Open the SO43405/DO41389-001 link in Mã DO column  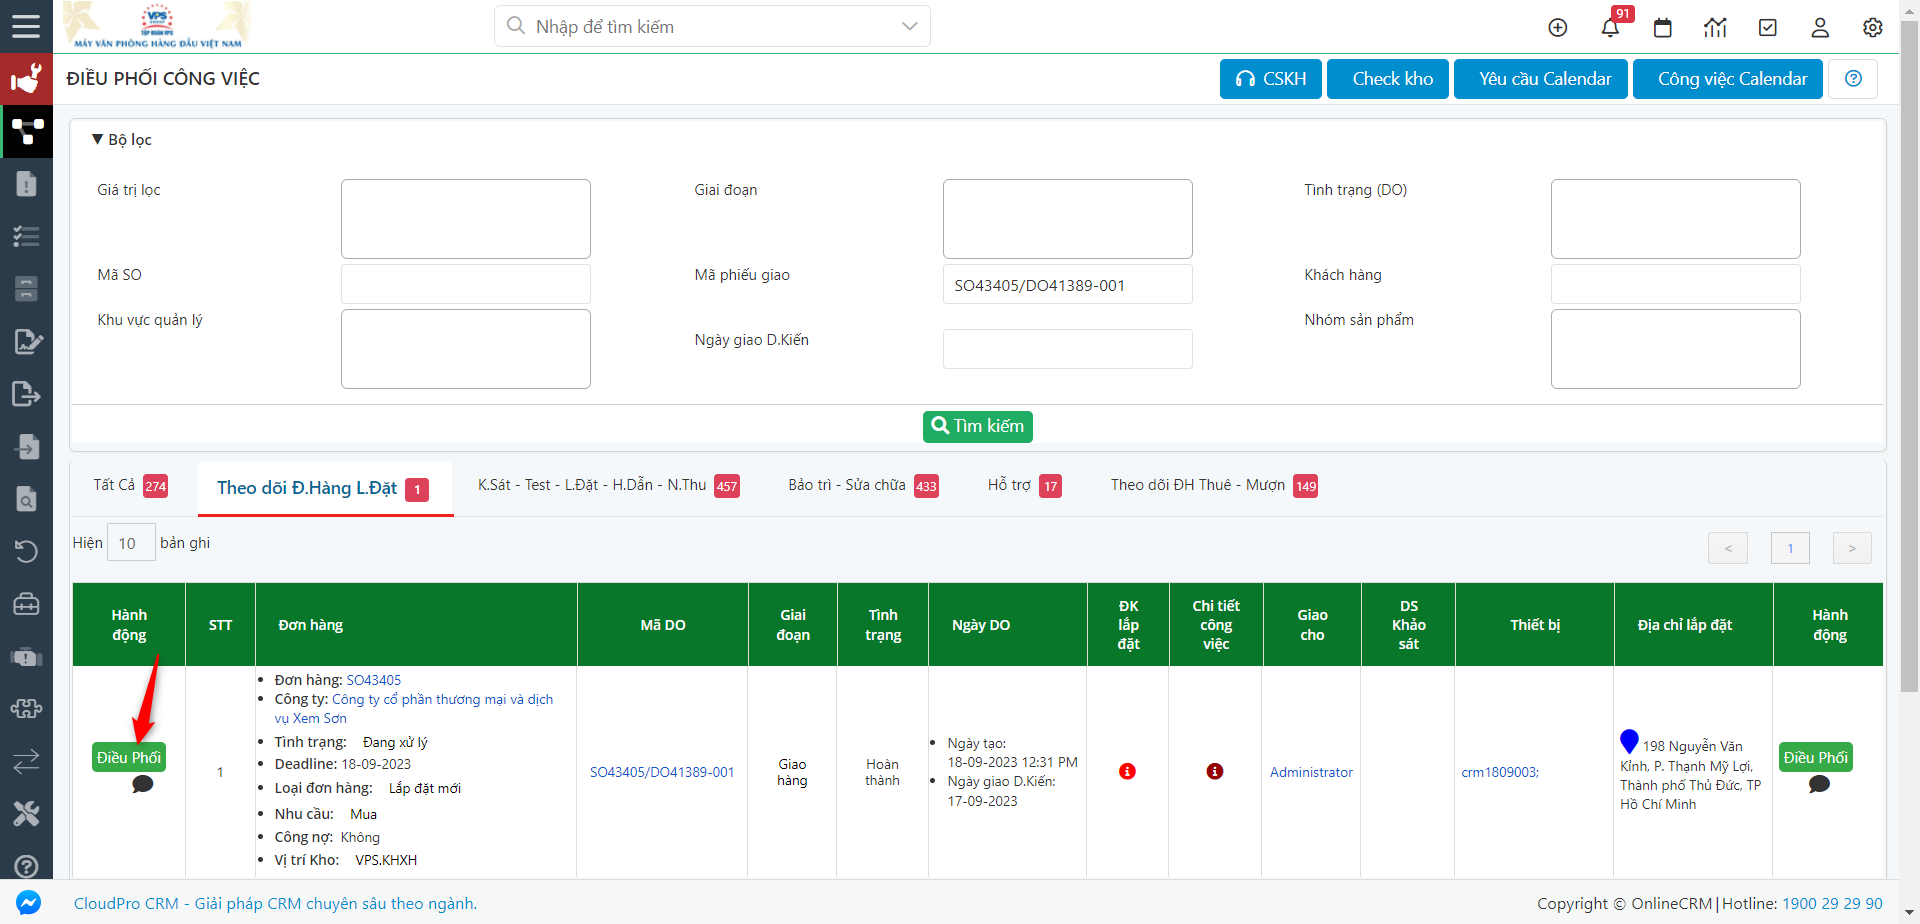(x=662, y=772)
